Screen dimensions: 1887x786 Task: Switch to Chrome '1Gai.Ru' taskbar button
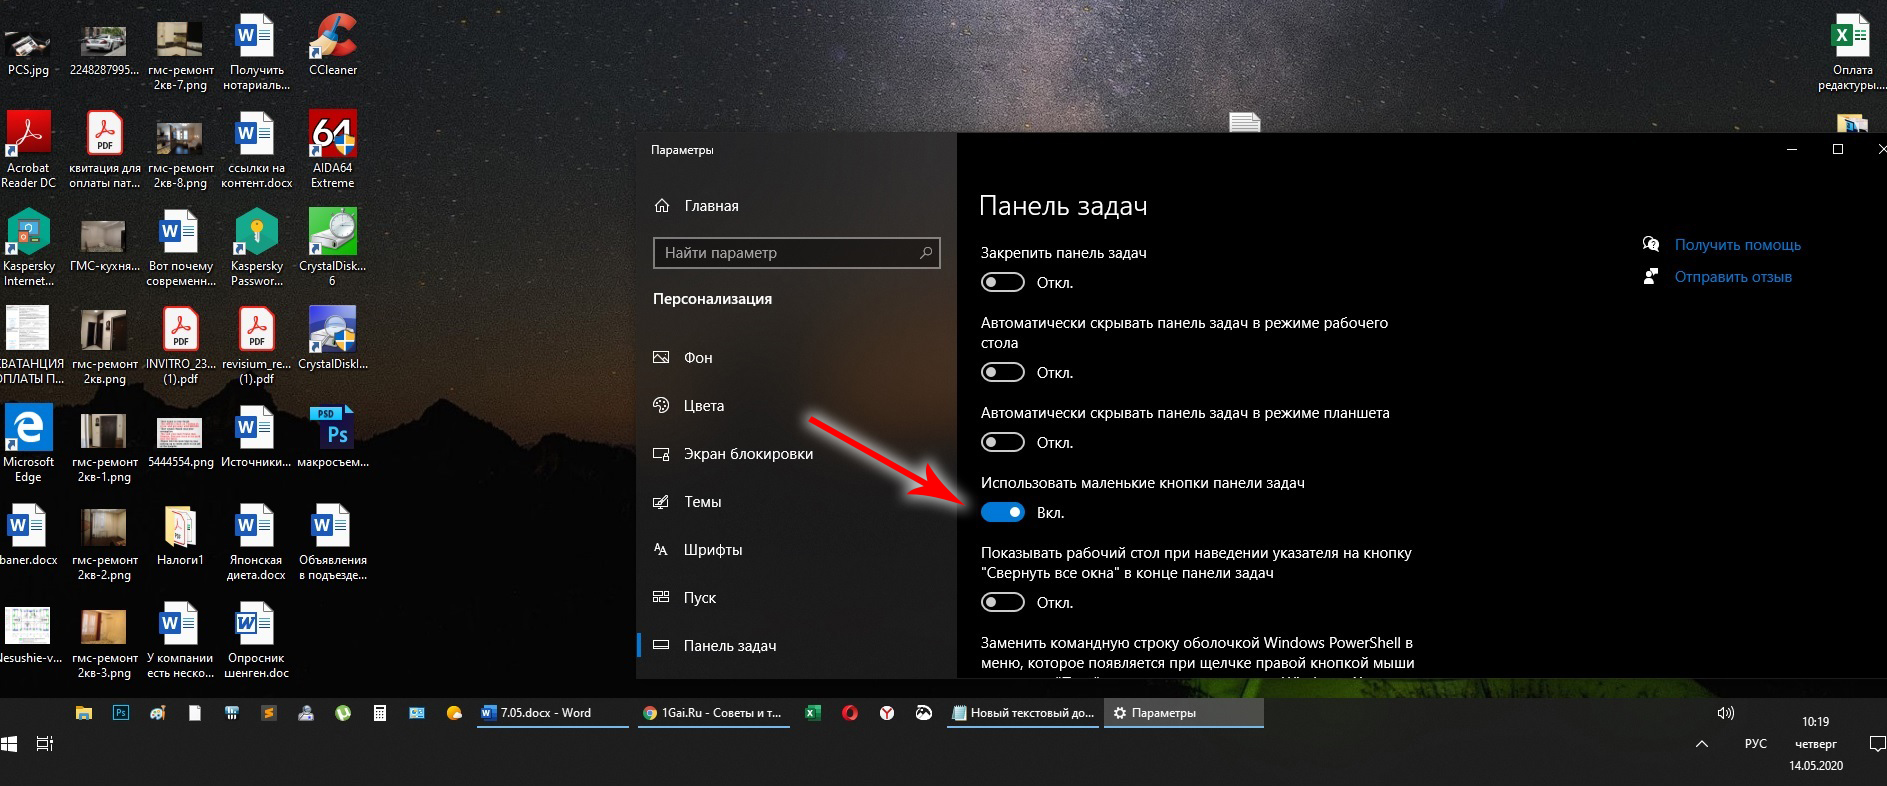(713, 713)
